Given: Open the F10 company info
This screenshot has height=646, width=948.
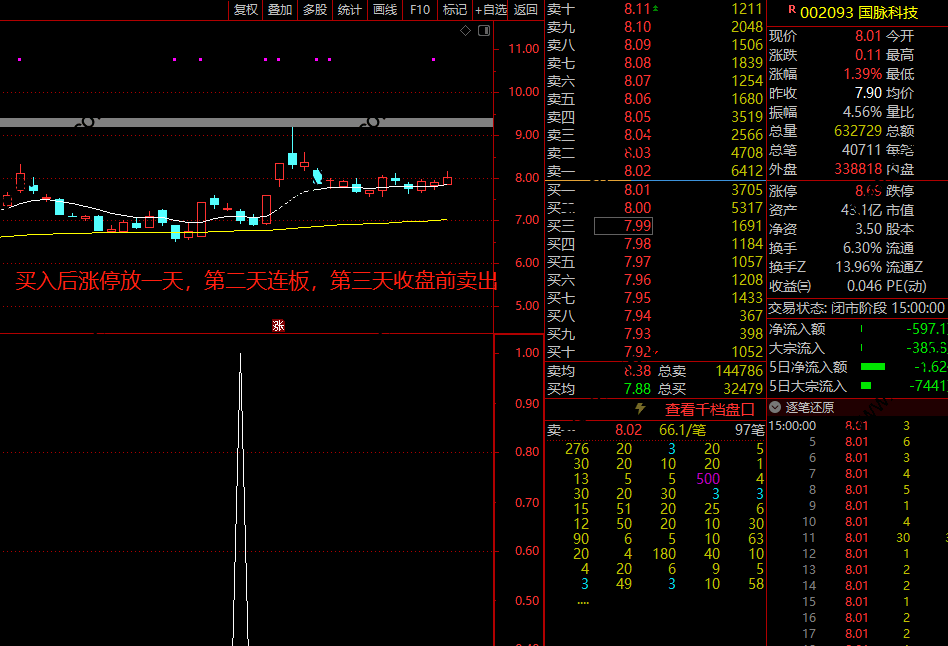Looking at the screenshot, I should coord(420,10).
